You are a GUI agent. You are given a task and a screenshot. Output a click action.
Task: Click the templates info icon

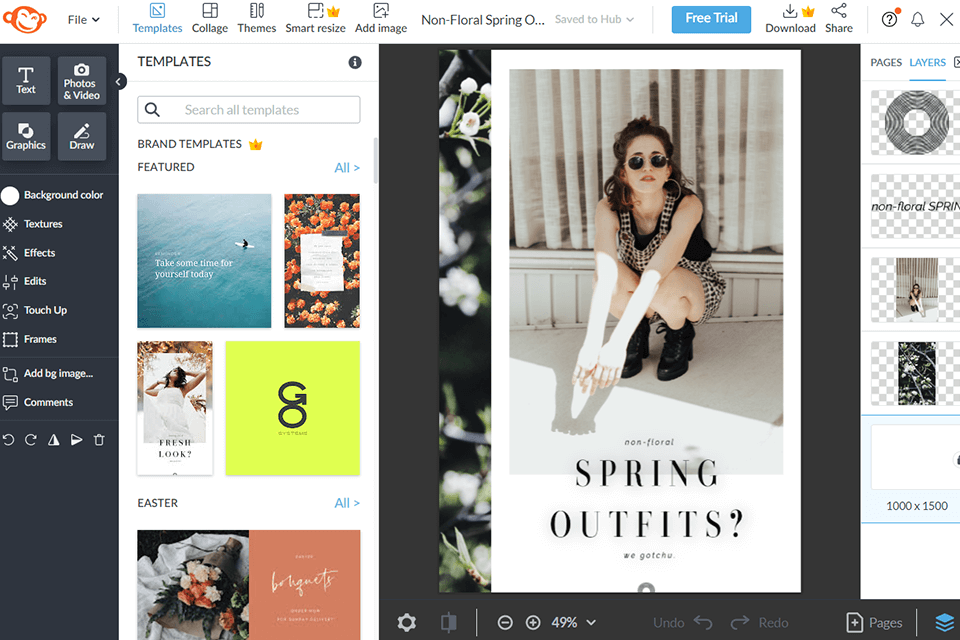[x=355, y=62]
